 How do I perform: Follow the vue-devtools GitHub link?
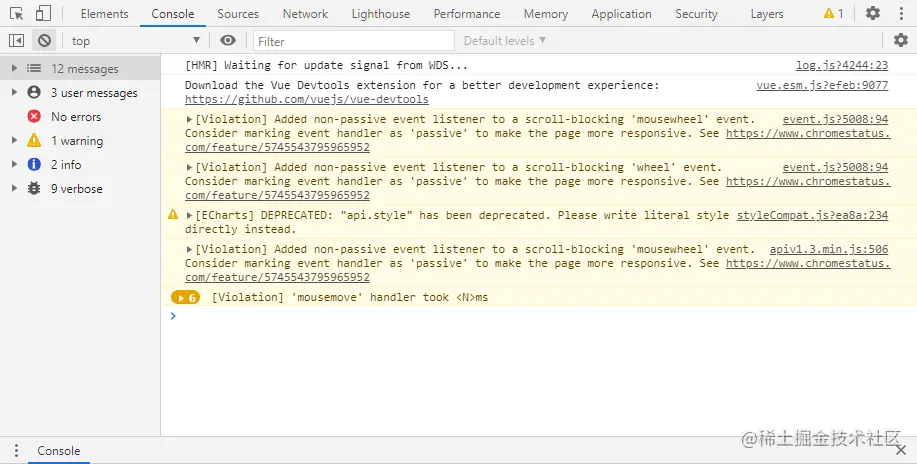306,99
